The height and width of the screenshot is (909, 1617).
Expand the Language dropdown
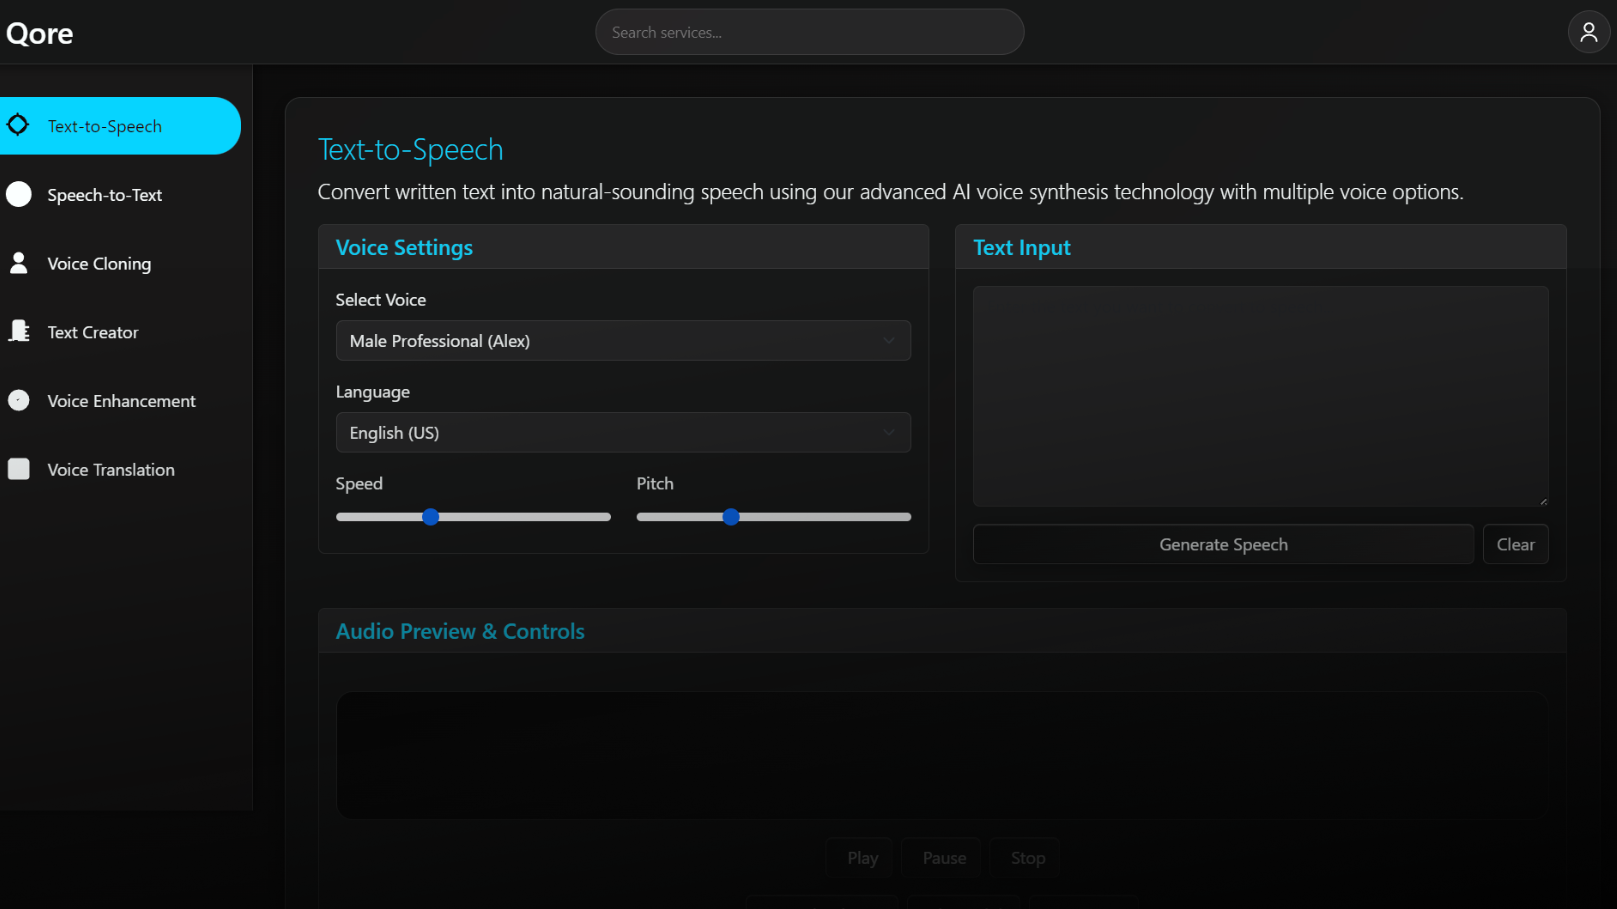(622, 433)
